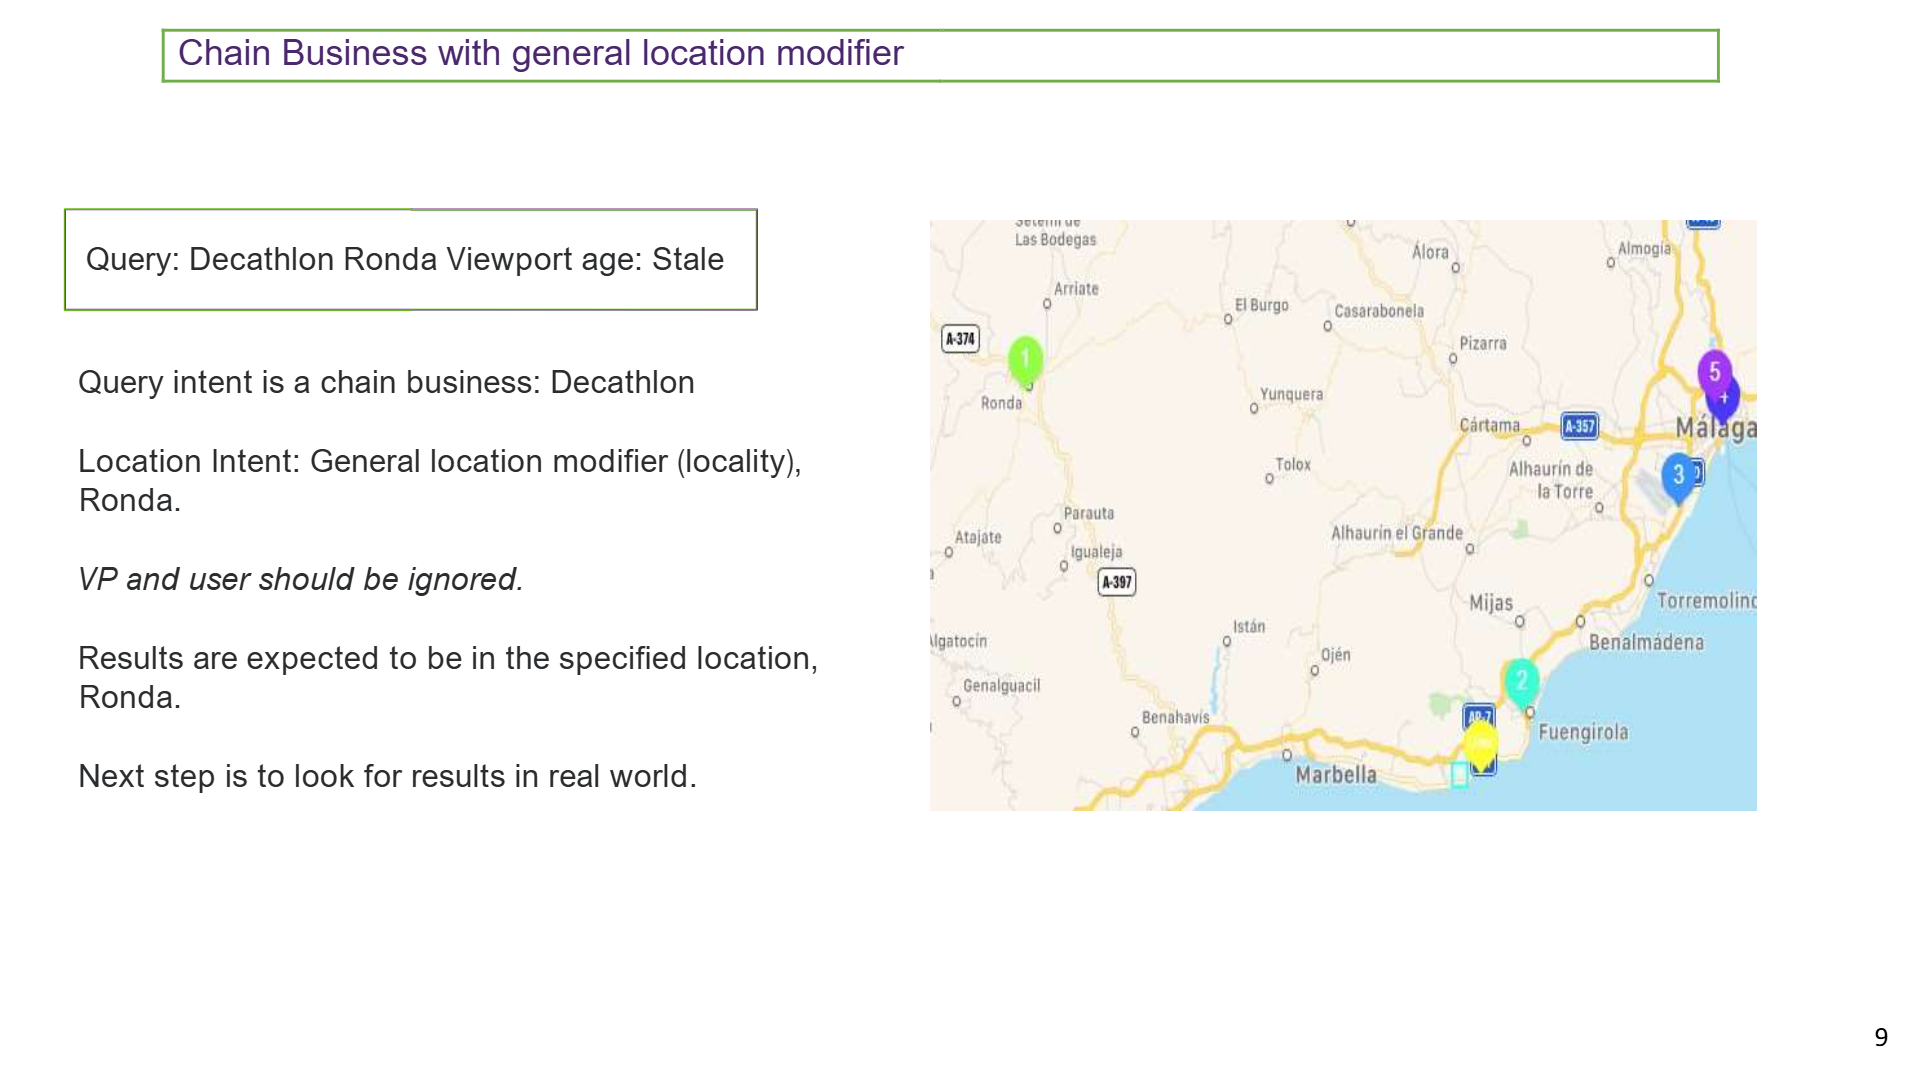Click the yellow pin on the Marbella coast
Viewport: 1920px width, 1080px height.
click(x=1480, y=746)
